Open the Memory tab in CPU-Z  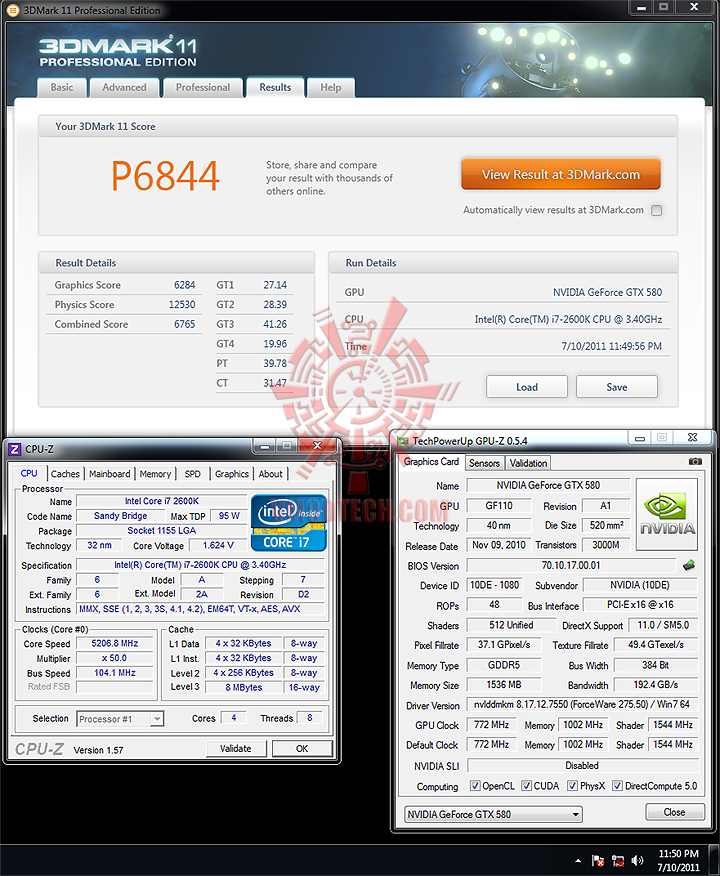155,474
